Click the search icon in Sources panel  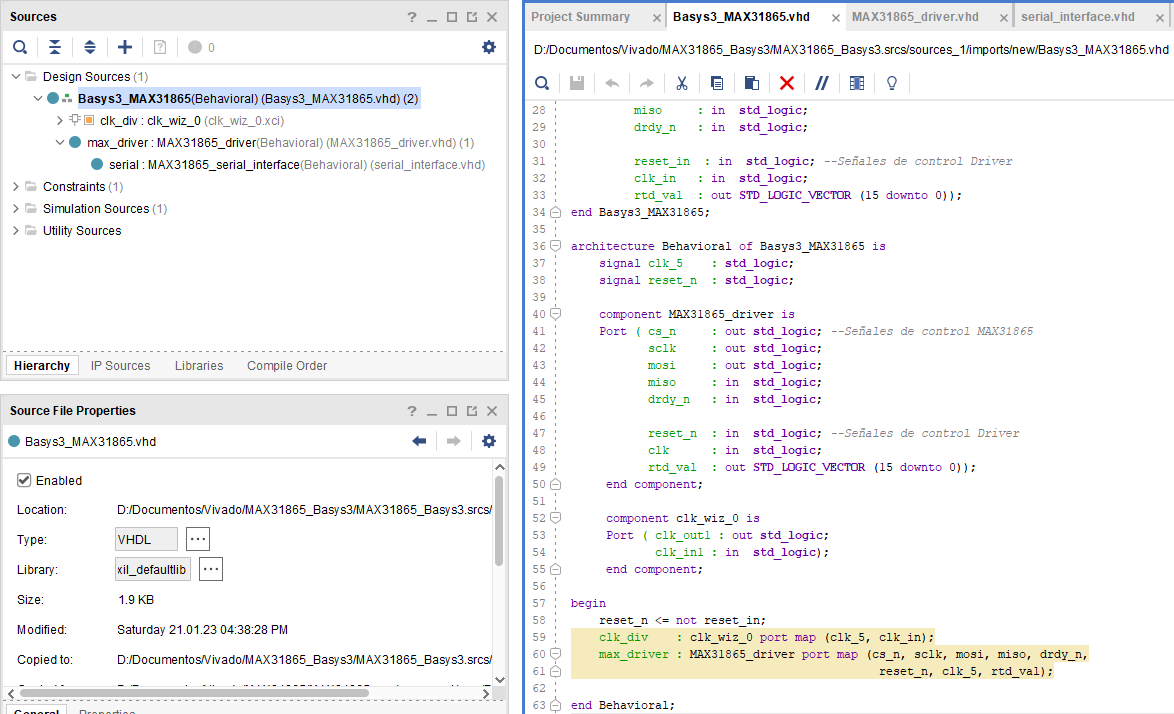pyautogui.click(x=20, y=47)
